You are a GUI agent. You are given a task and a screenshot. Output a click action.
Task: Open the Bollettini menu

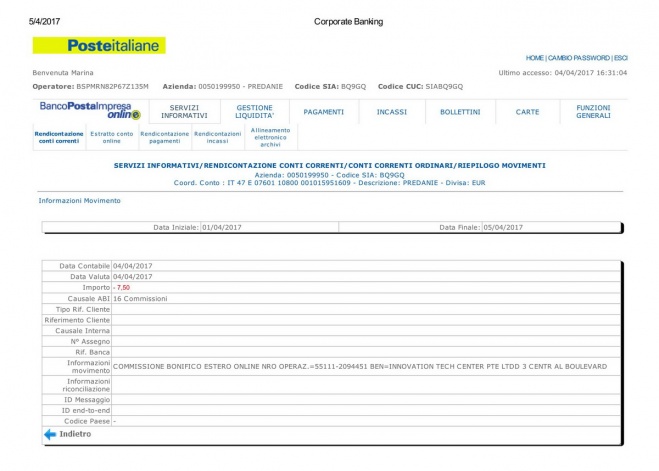(x=460, y=112)
